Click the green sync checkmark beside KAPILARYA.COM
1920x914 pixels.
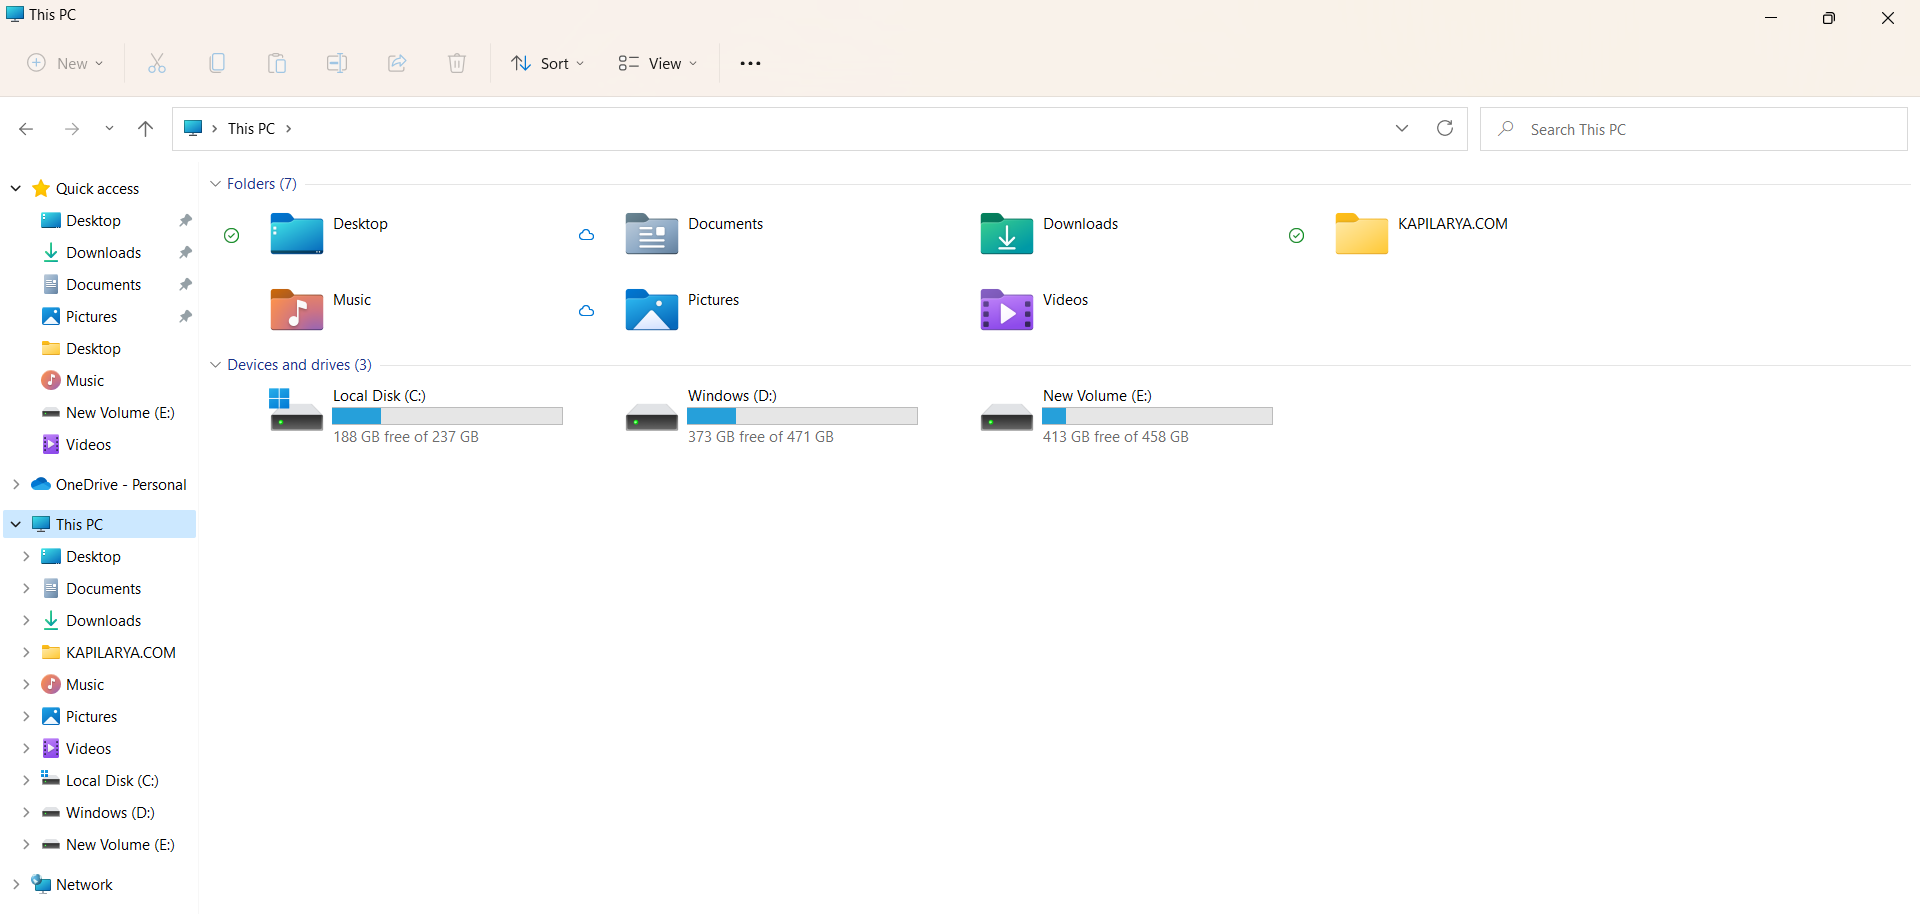click(1297, 236)
